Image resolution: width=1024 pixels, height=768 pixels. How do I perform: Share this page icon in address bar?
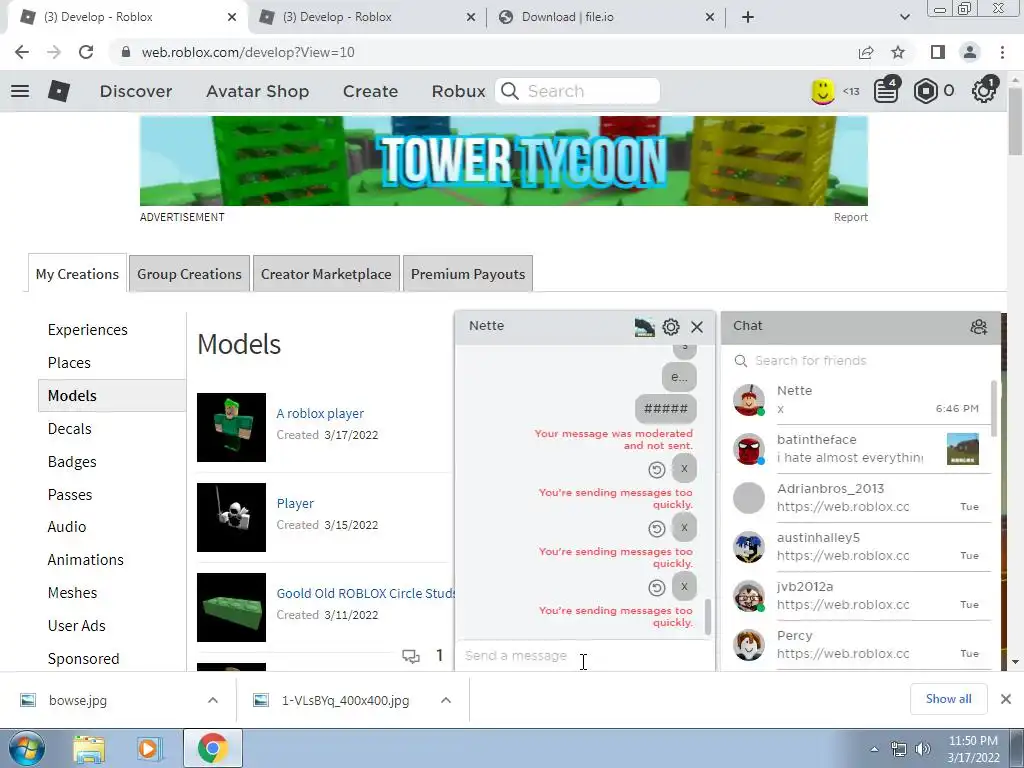click(x=866, y=52)
